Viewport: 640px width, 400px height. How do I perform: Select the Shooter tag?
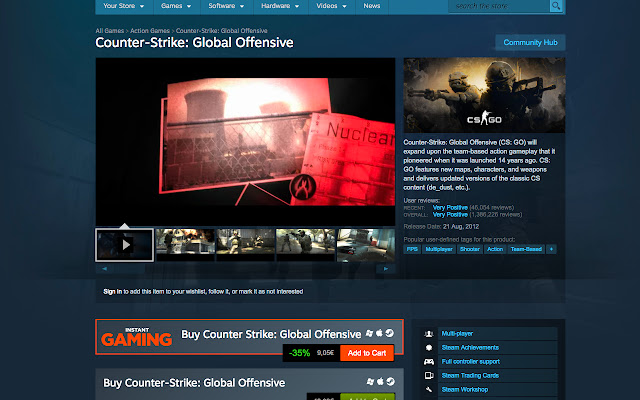click(470, 249)
